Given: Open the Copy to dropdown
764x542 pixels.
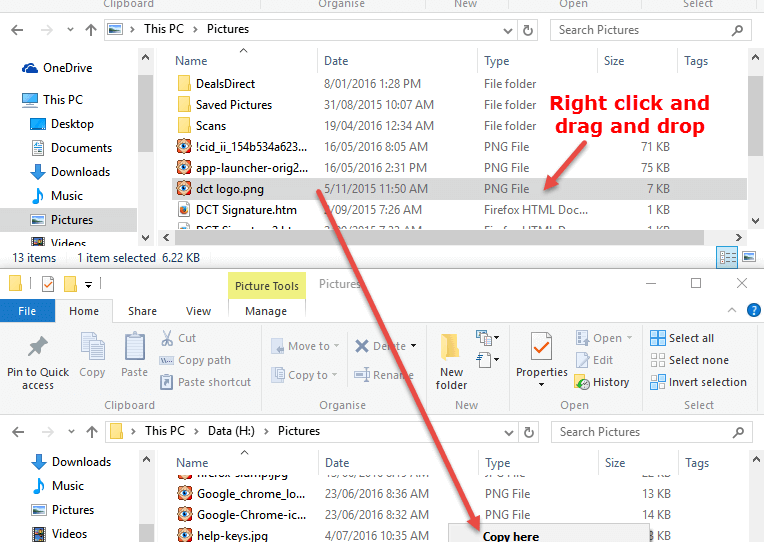Looking at the screenshot, I should (305, 375).
